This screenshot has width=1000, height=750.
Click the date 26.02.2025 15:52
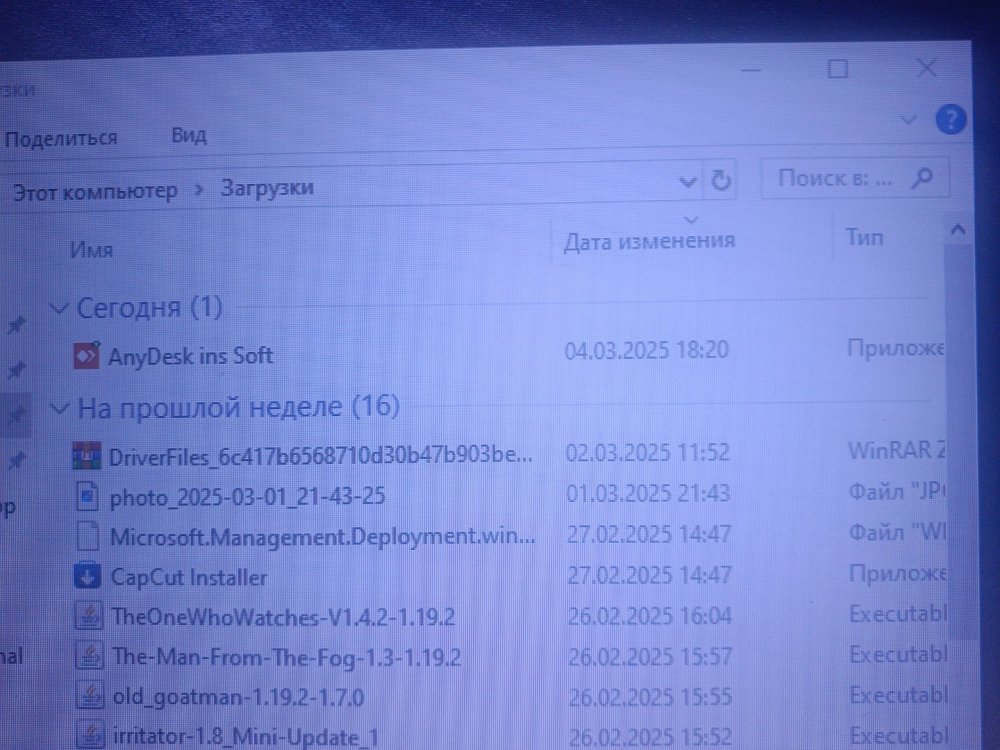point(650,737)
